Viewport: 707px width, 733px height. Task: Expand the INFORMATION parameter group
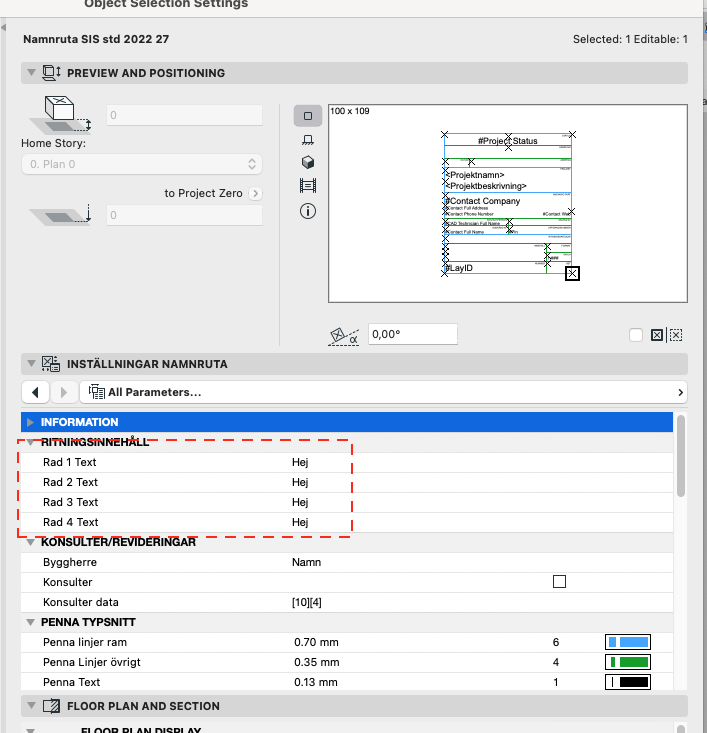(31, 422)
